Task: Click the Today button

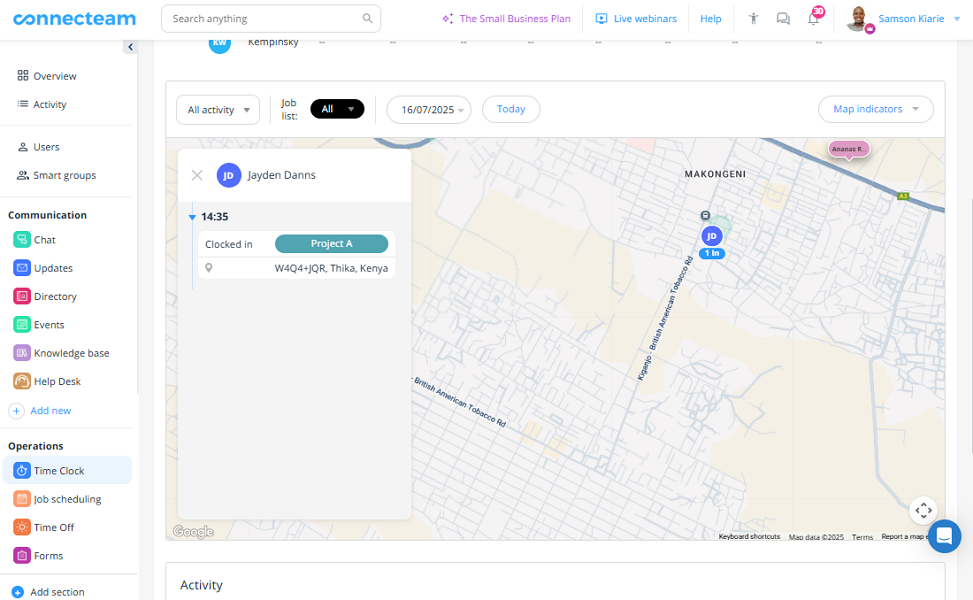Action: tap(511, 109)
